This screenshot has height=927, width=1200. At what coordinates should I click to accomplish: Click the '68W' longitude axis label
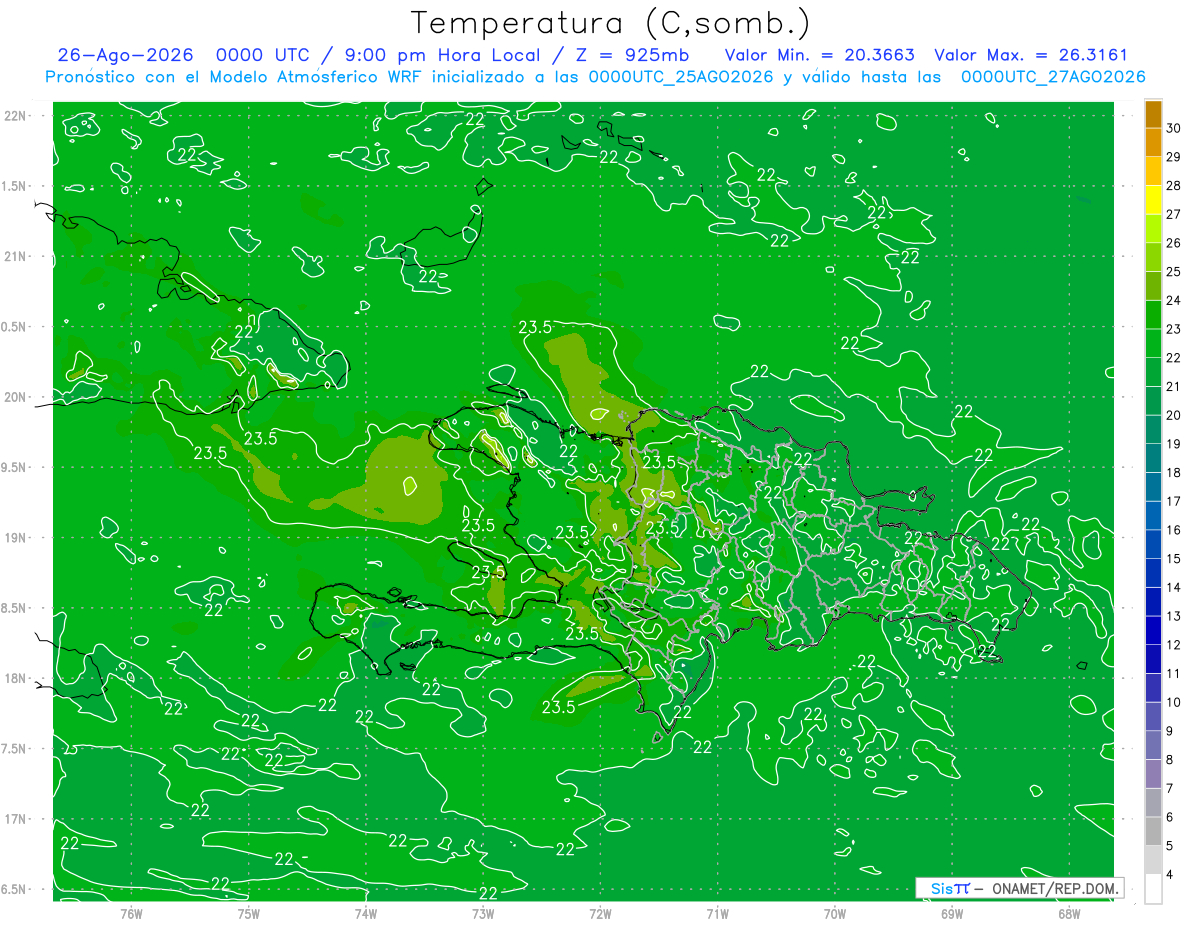tap(1069, 914)
